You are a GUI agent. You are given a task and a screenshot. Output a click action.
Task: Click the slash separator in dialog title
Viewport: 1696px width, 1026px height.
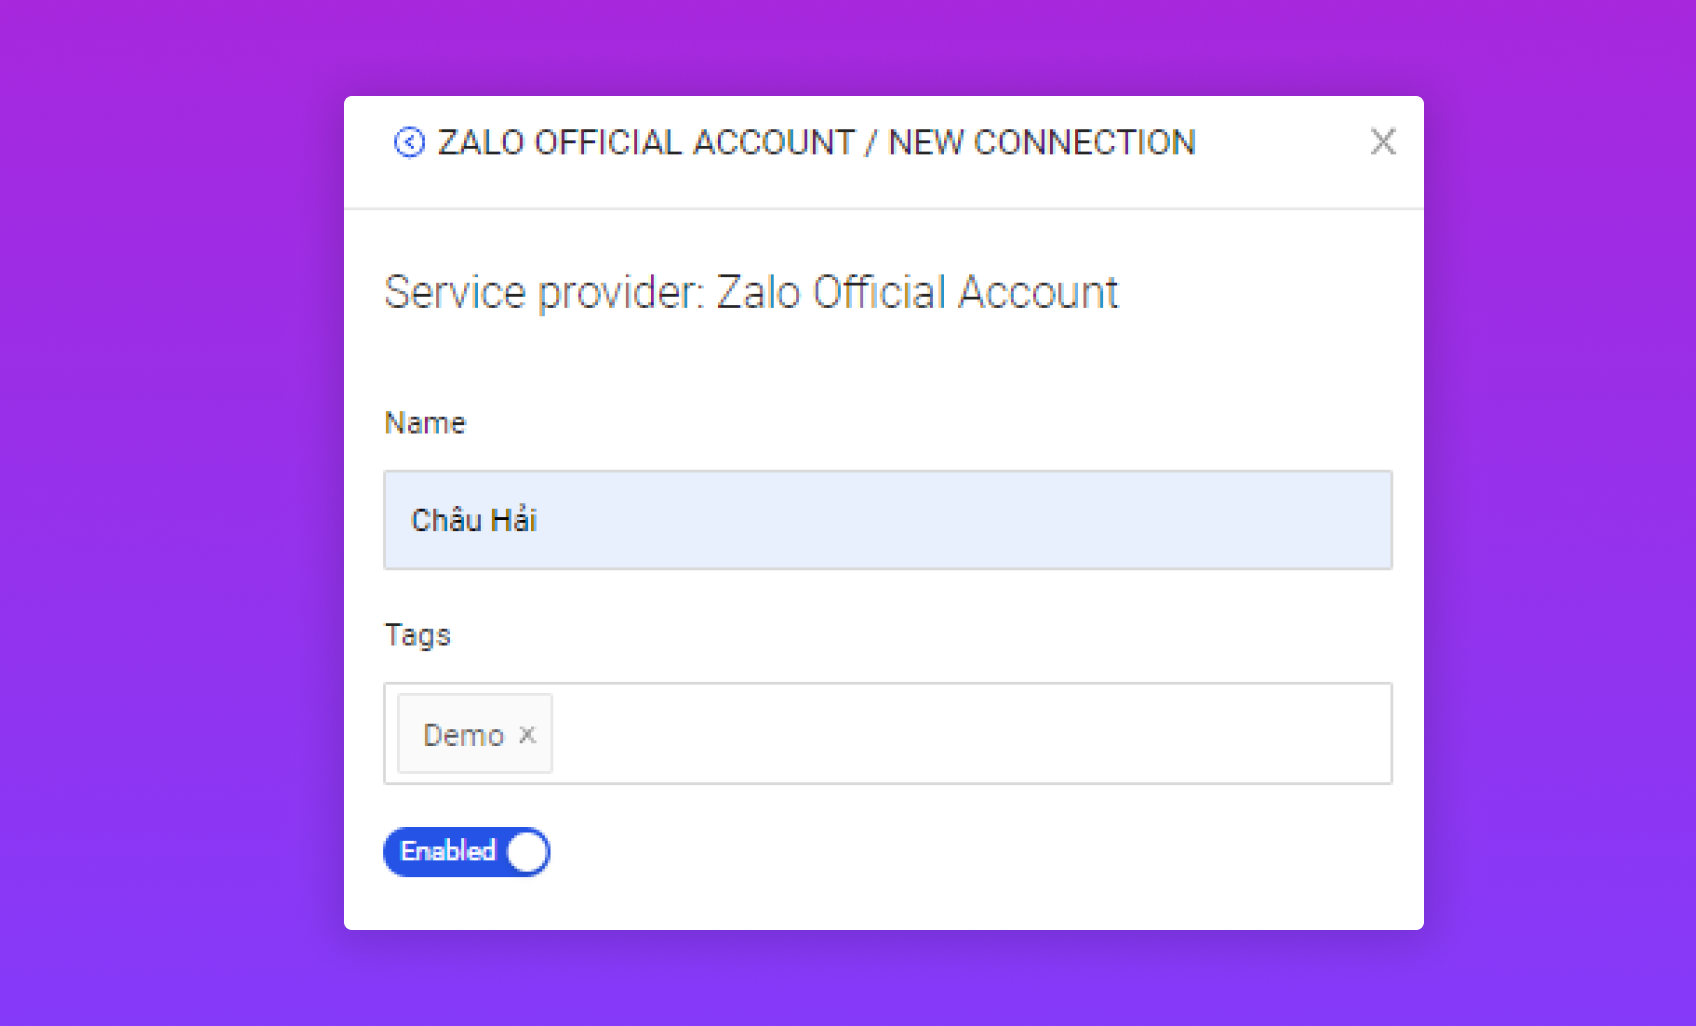pos(871,143)
